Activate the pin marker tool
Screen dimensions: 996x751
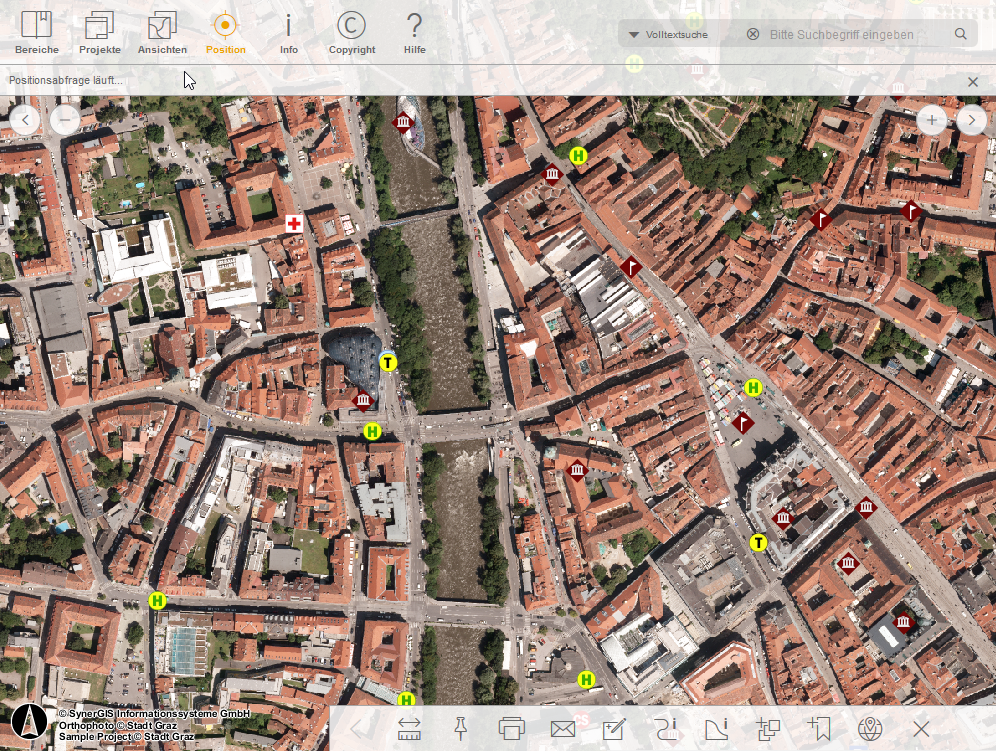tap(462, 730)
